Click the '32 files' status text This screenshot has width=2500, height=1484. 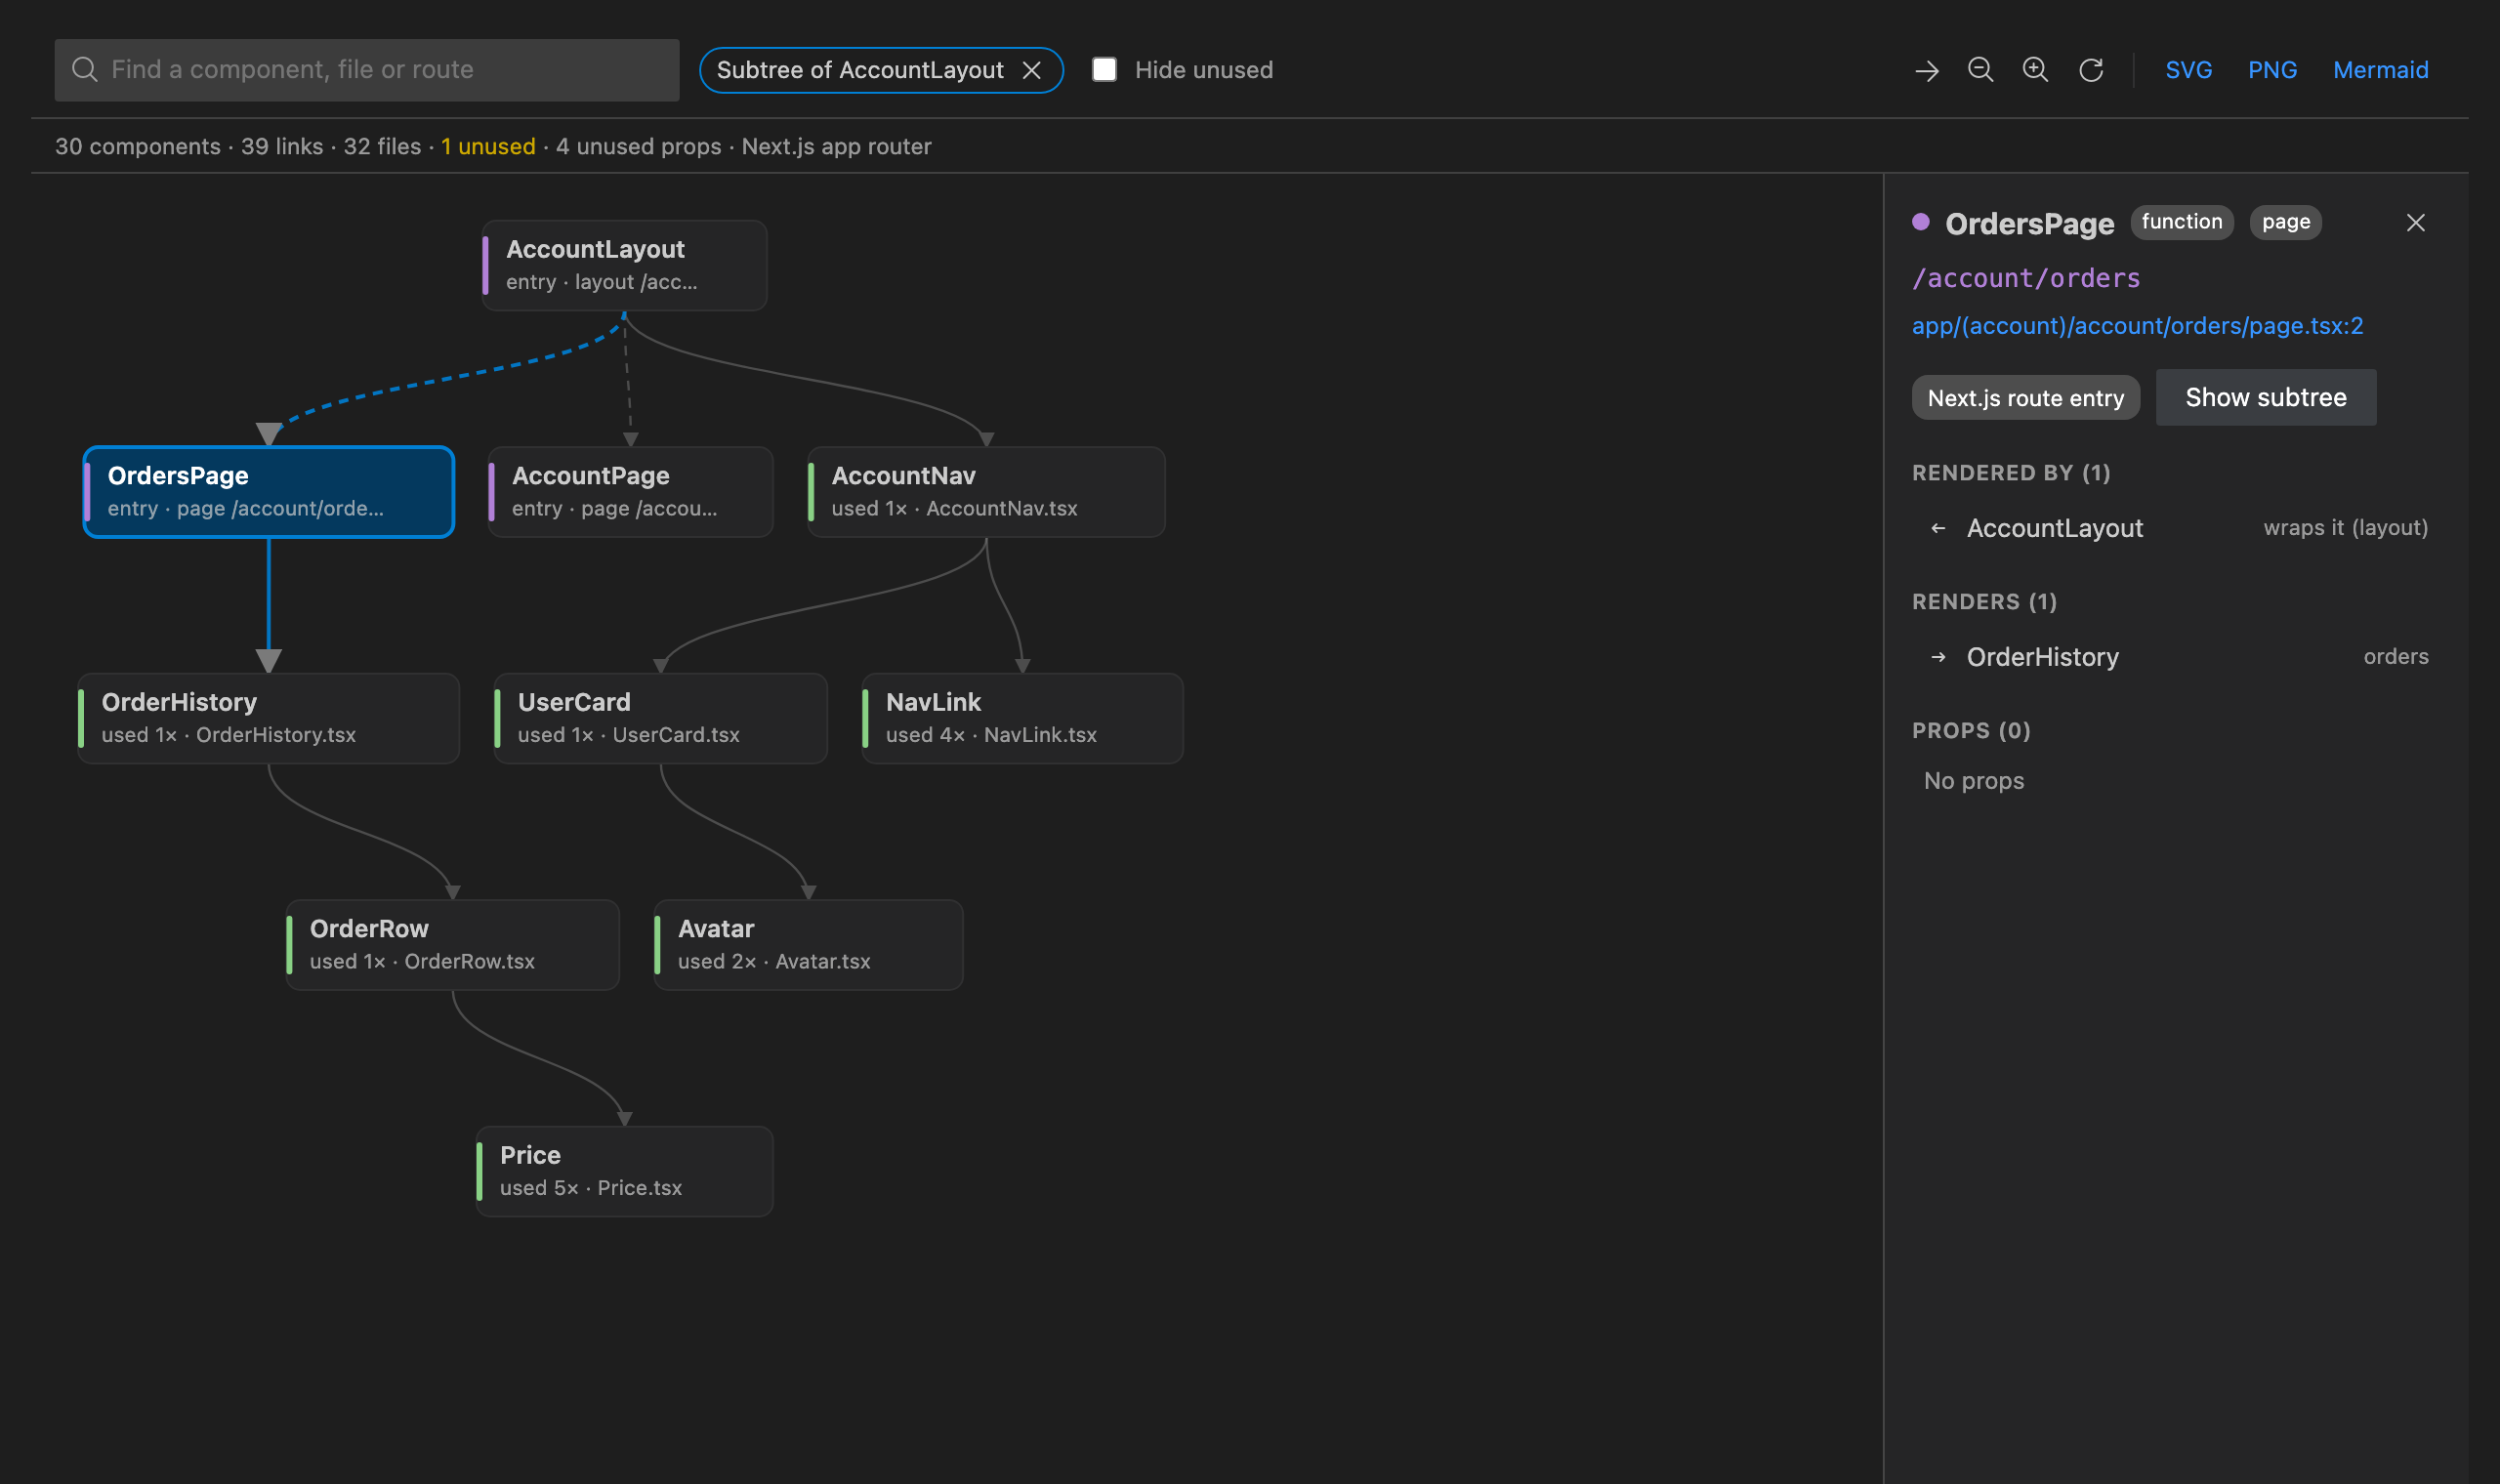click(382, 146)
